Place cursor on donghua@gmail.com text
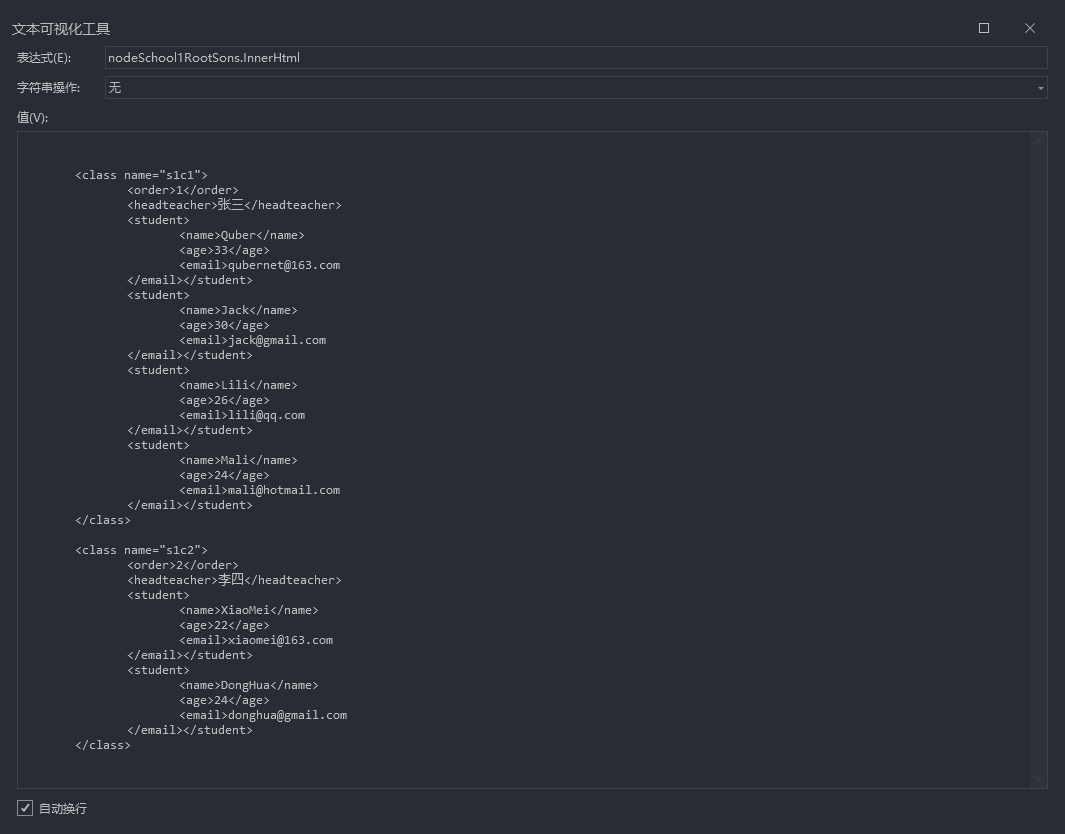Screen dimensions: 1065x834 click(287, 715)
